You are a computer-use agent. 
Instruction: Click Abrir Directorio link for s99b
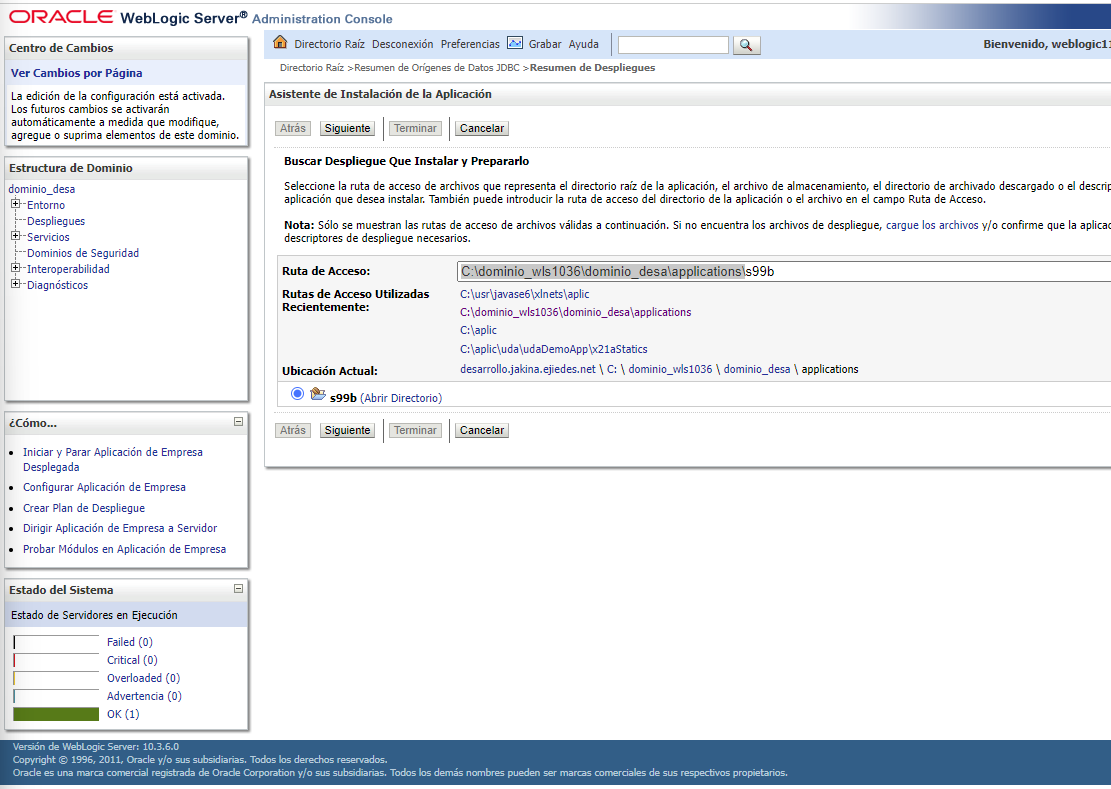(401, 398)
